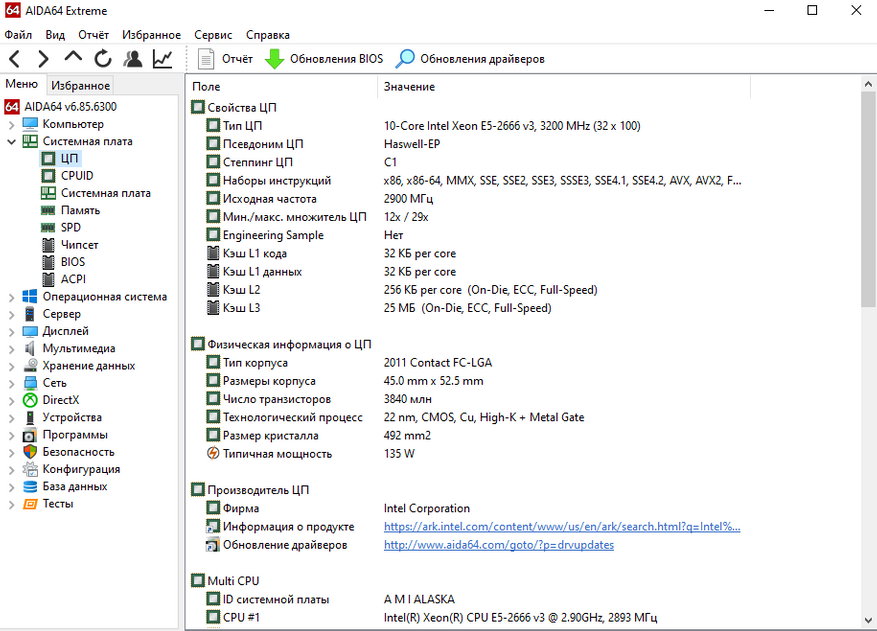Go up one level with Up arrow
Viewport: 877px width, 631px height.
73,58
